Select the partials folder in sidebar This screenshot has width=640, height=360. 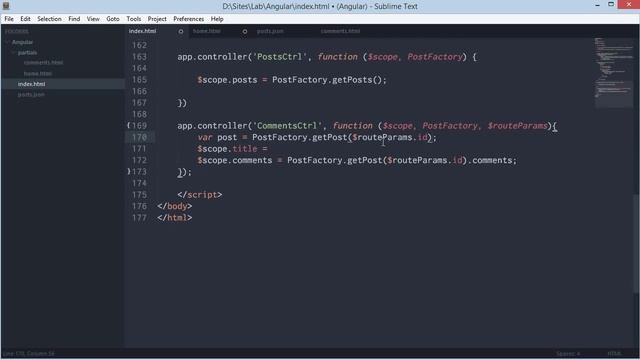point(27,53)
